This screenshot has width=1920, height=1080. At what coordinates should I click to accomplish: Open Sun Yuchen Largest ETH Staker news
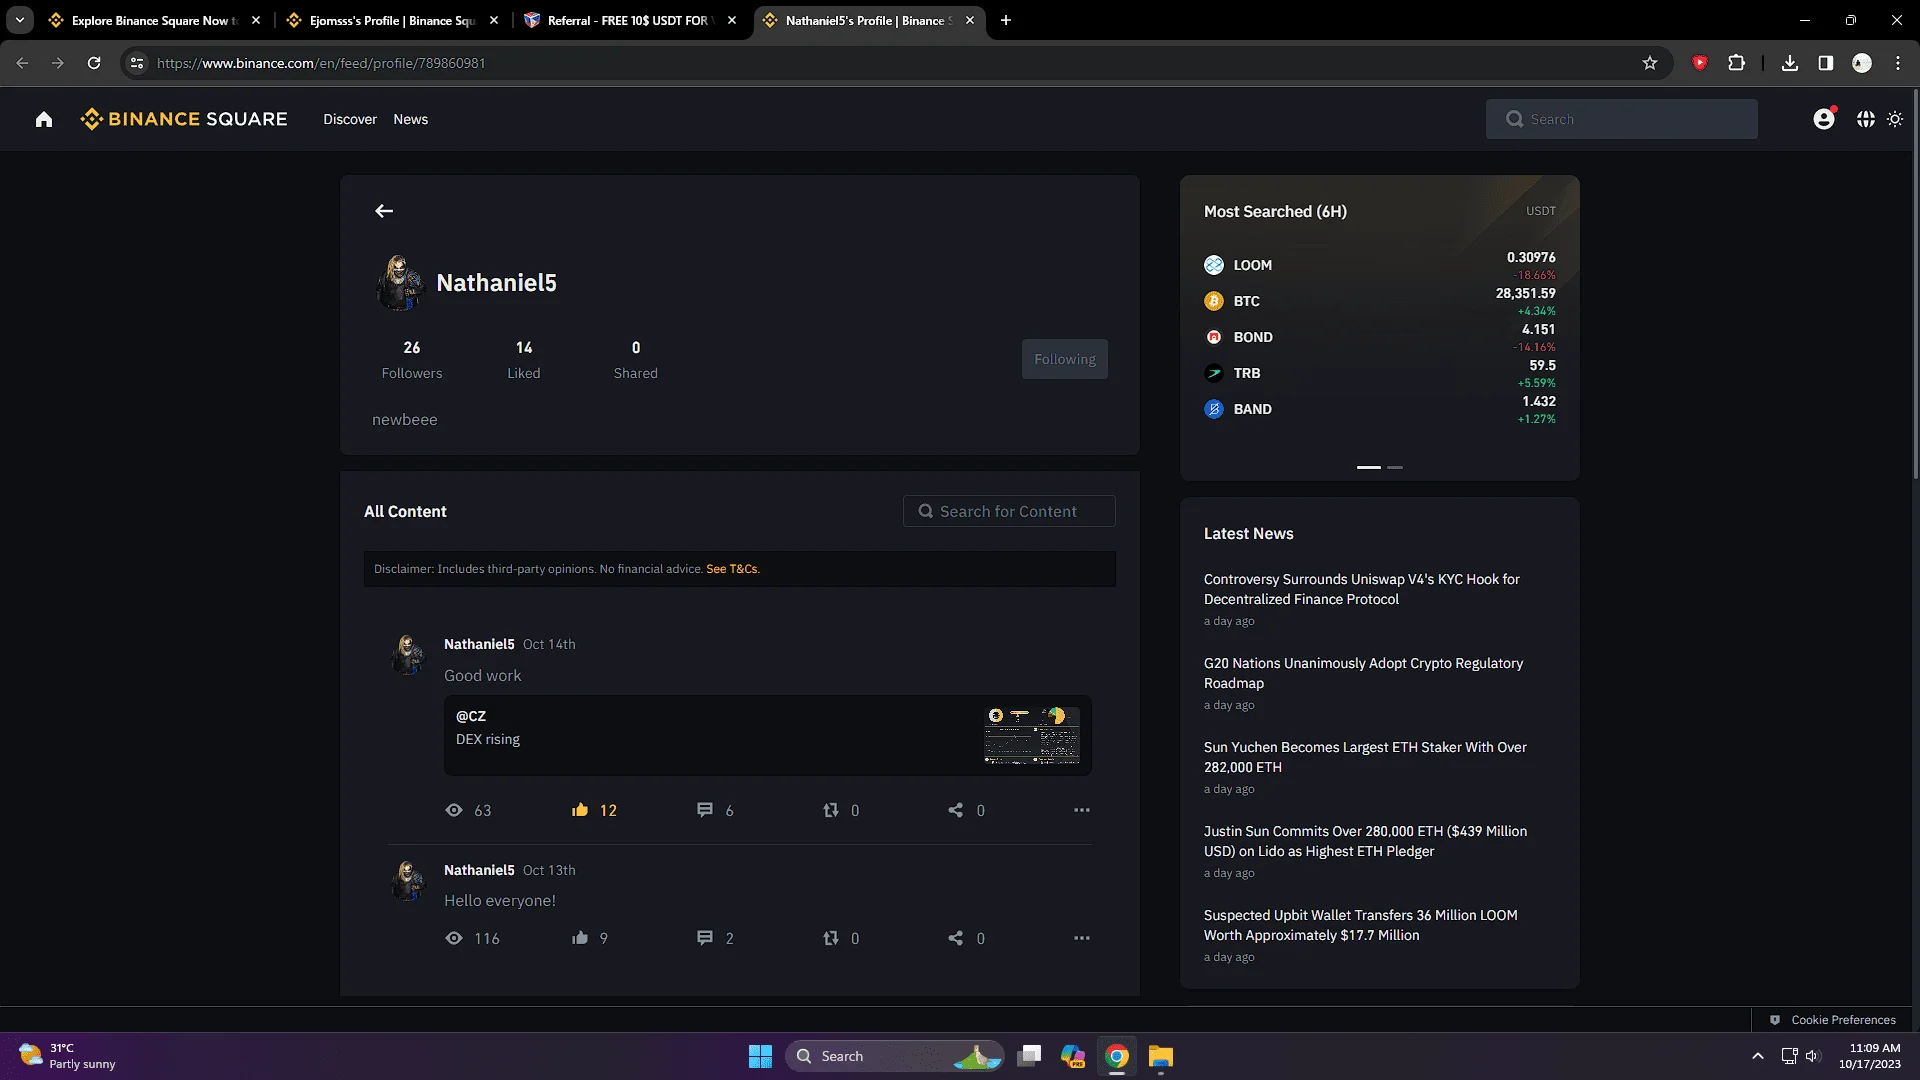[x=1365, y=757]
